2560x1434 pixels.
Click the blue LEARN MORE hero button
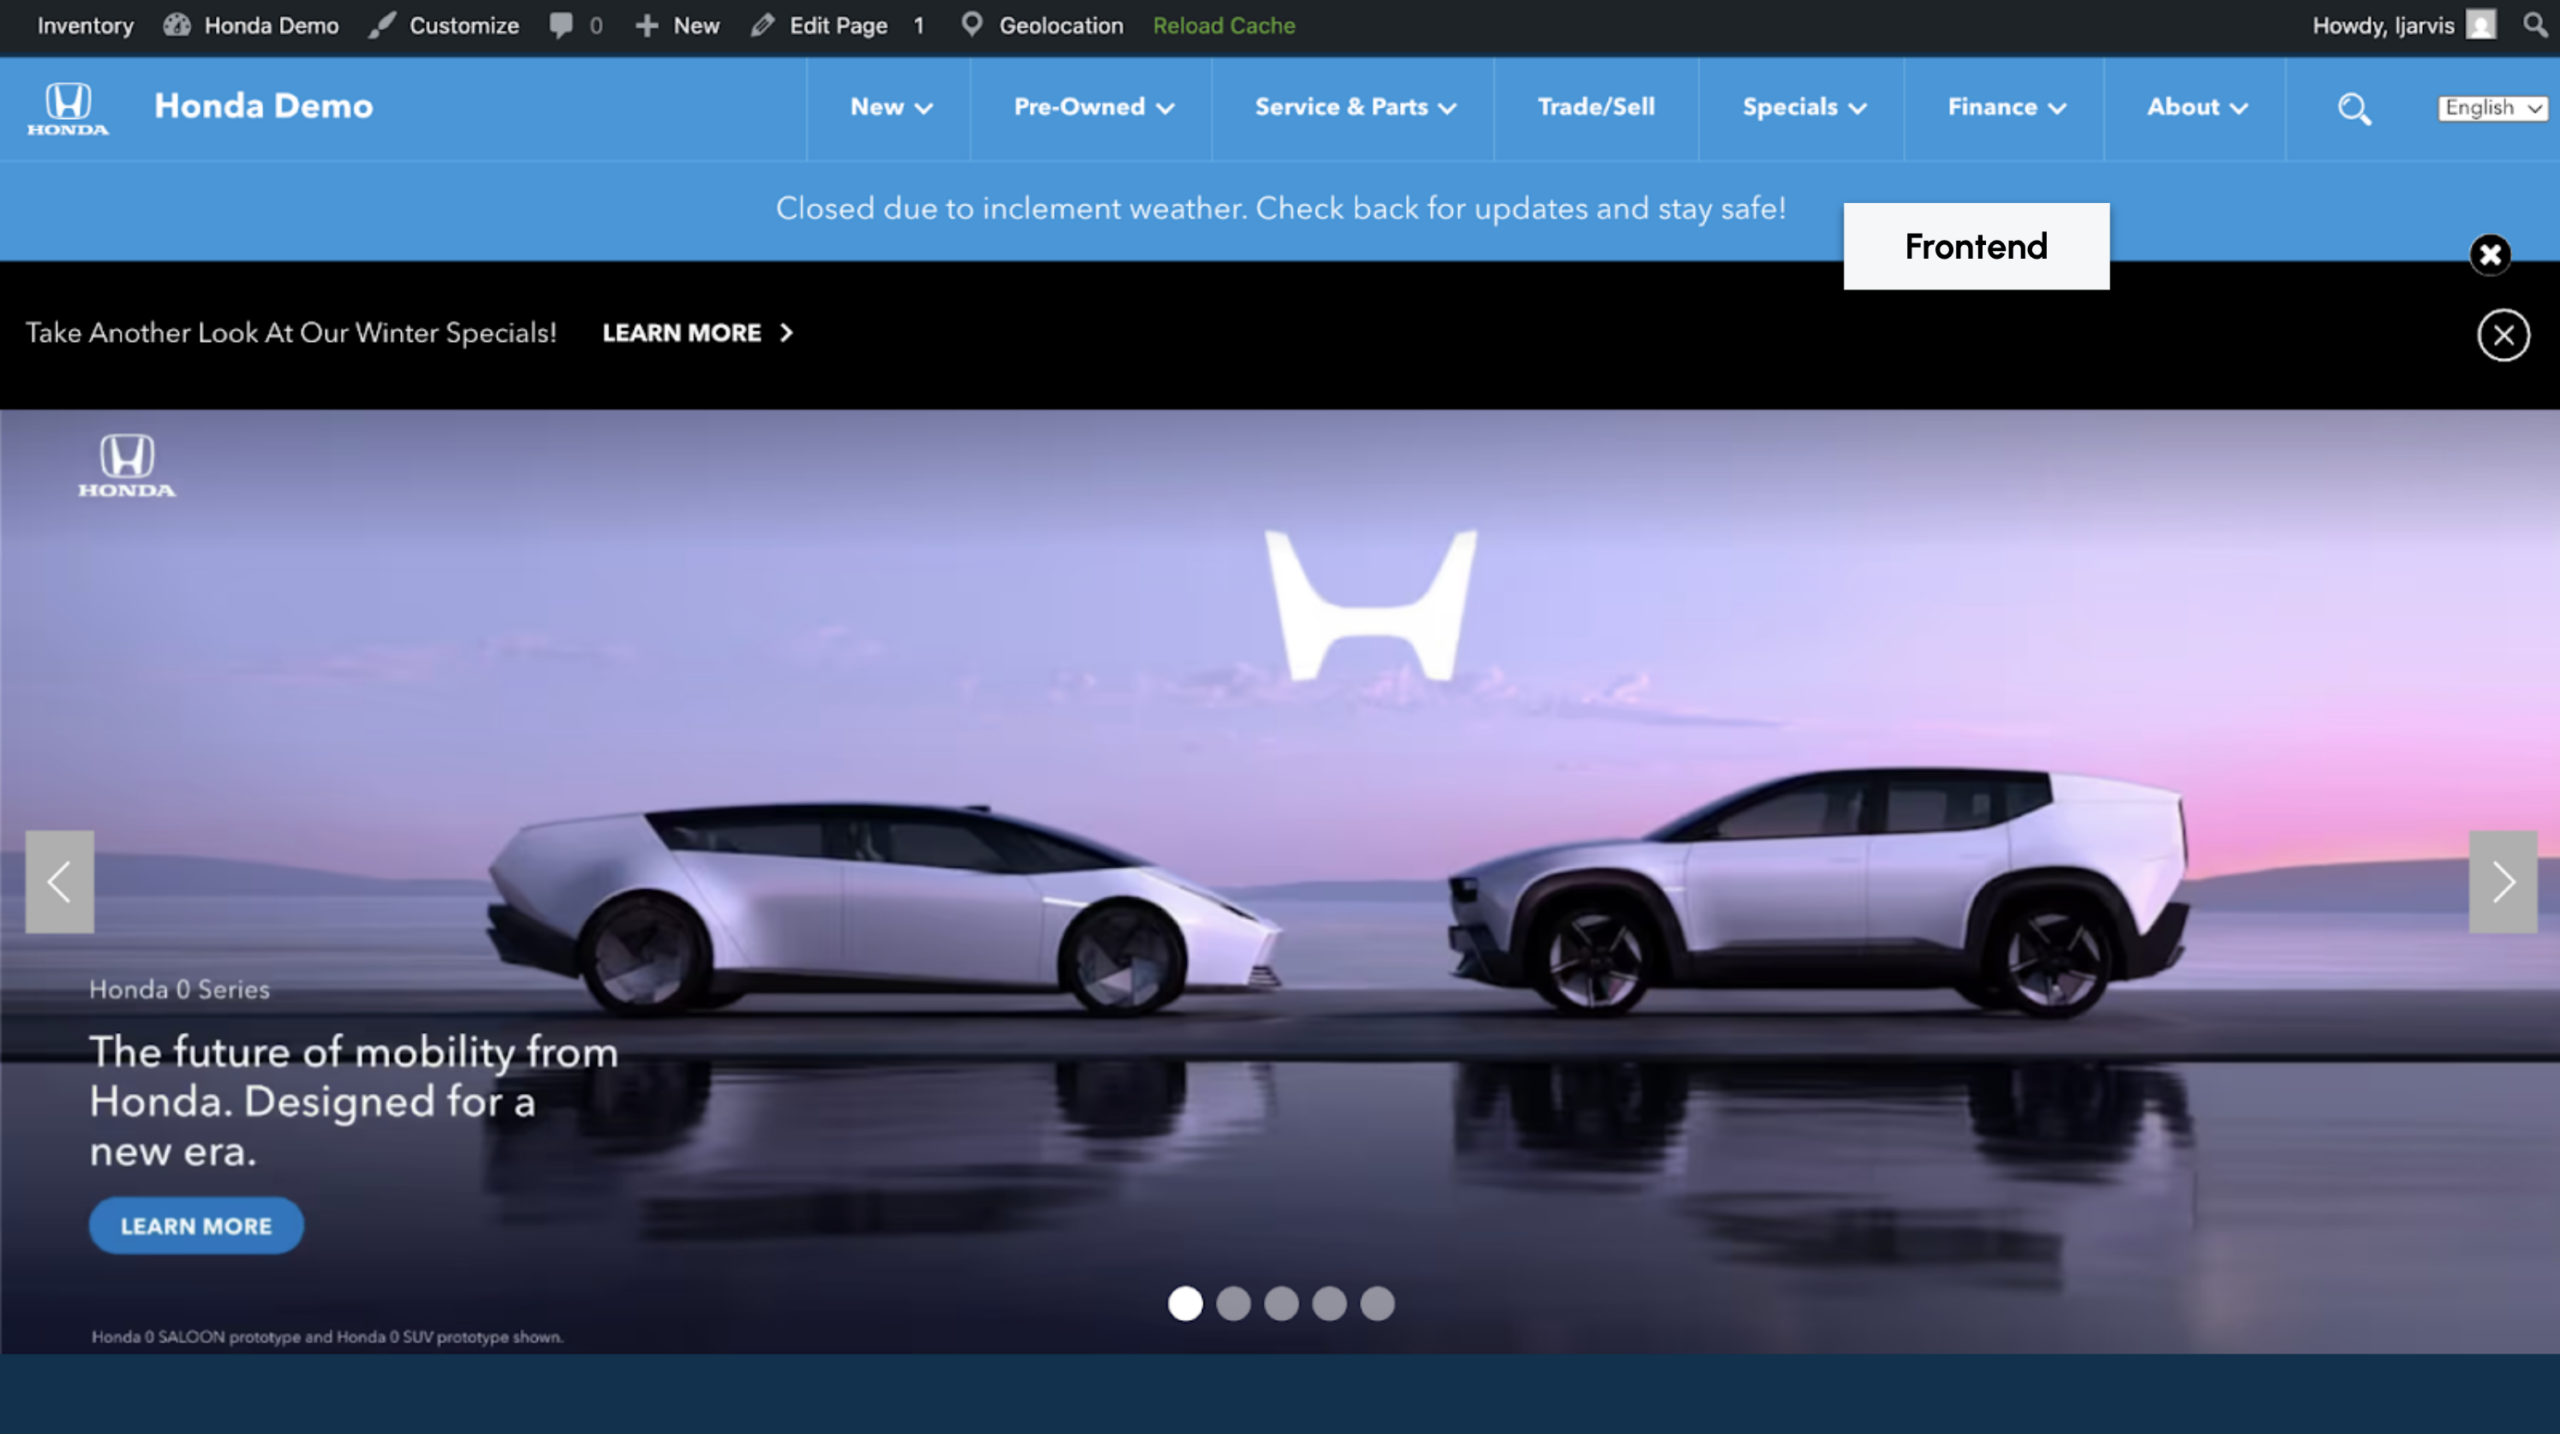pos(196,1226)
